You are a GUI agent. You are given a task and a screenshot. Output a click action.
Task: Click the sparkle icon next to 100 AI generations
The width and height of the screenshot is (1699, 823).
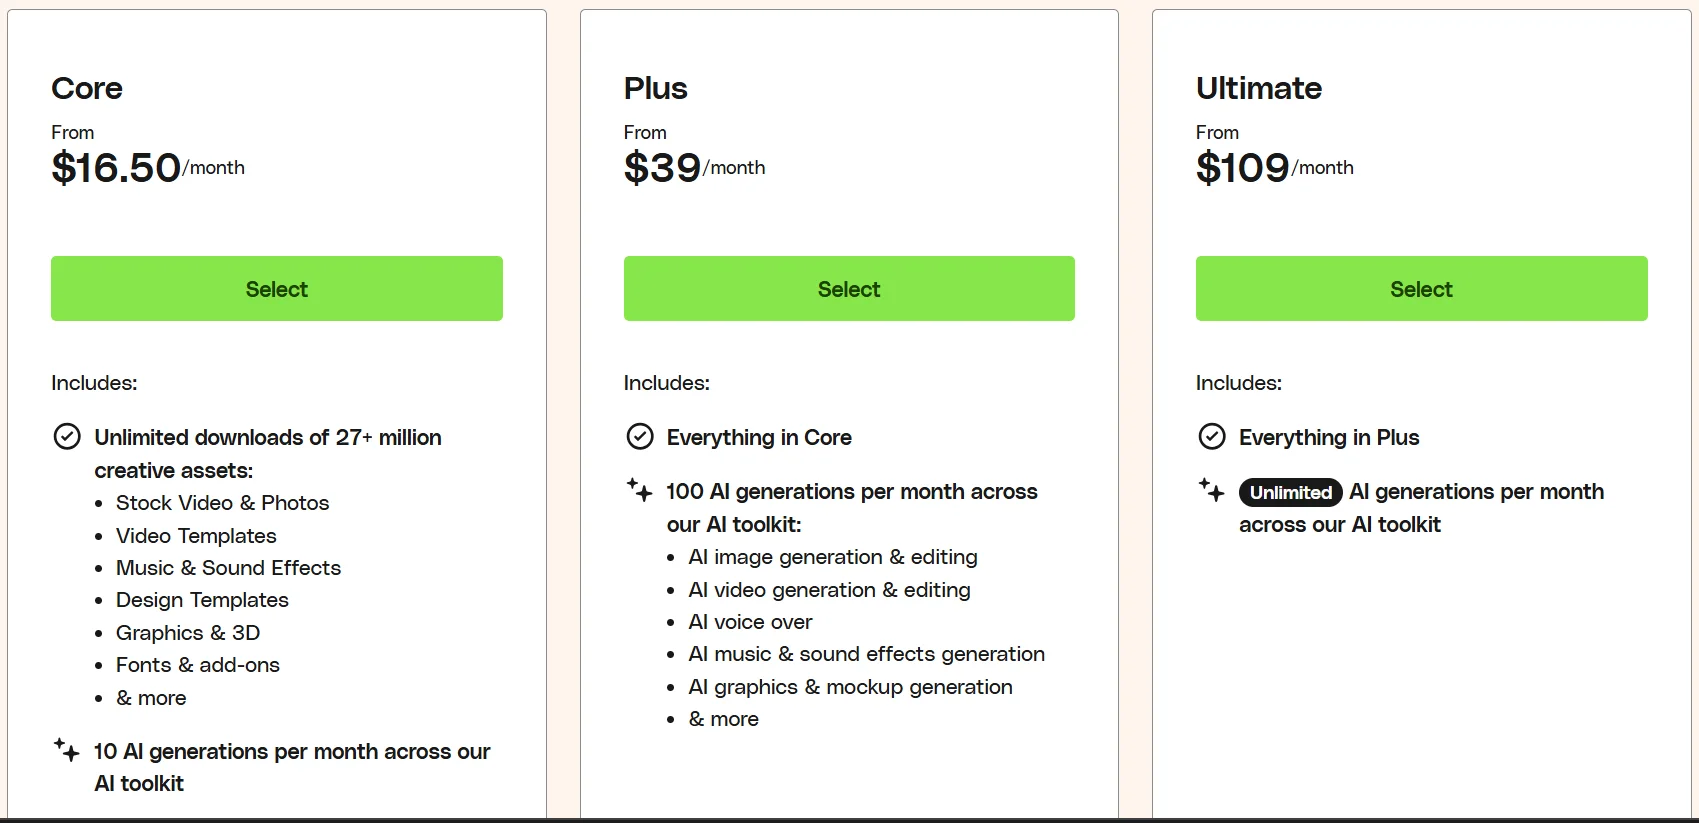(x=639, y=490)
